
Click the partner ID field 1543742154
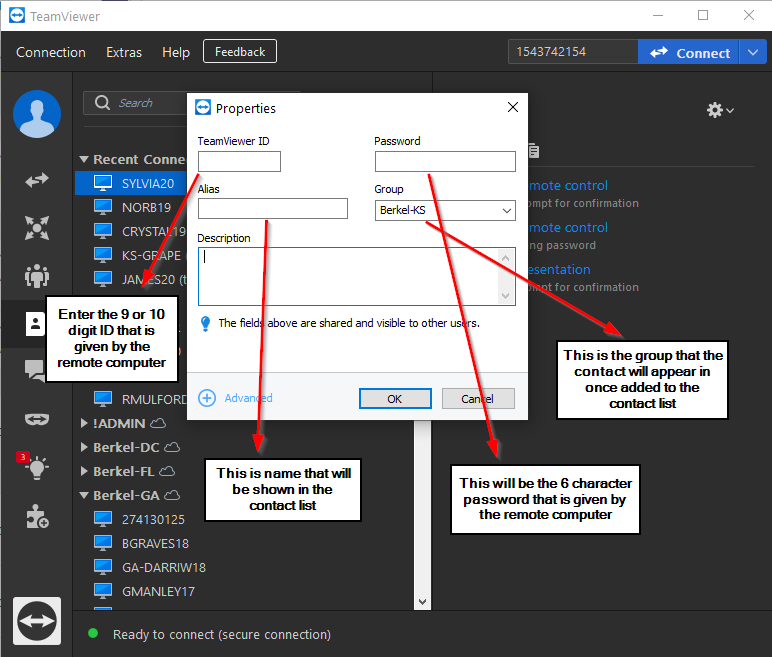pos(573,52)
